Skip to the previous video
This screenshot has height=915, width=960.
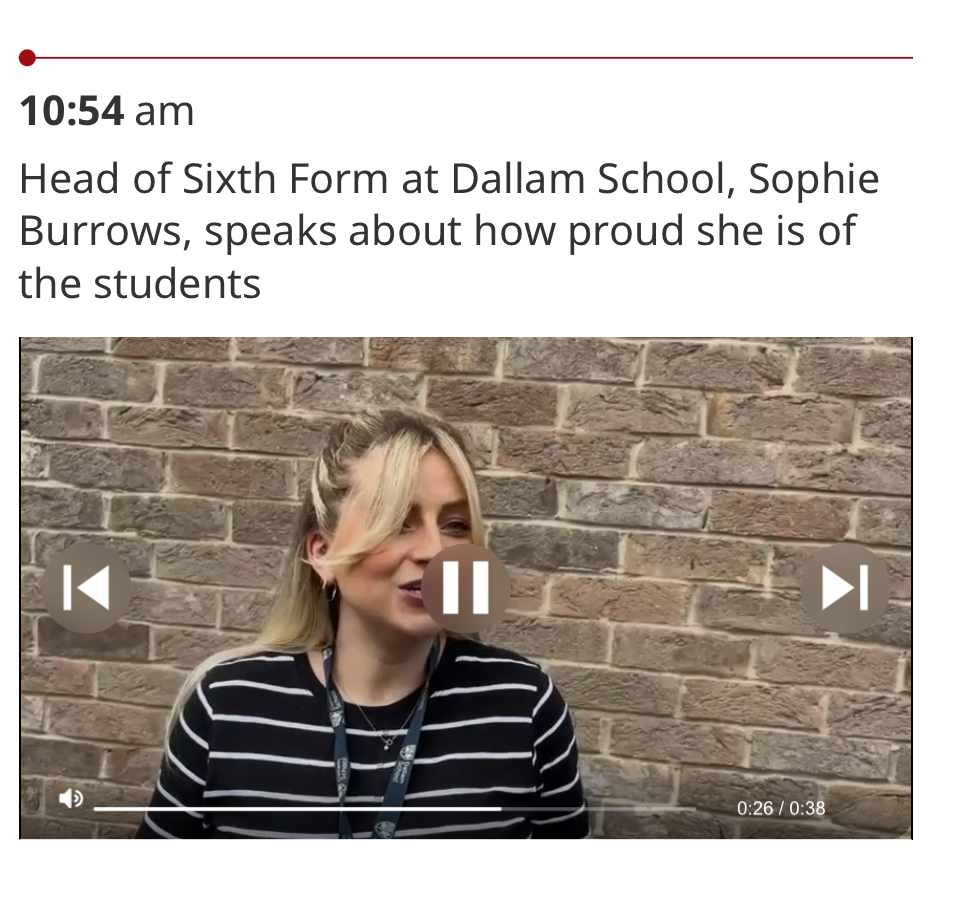86,588
